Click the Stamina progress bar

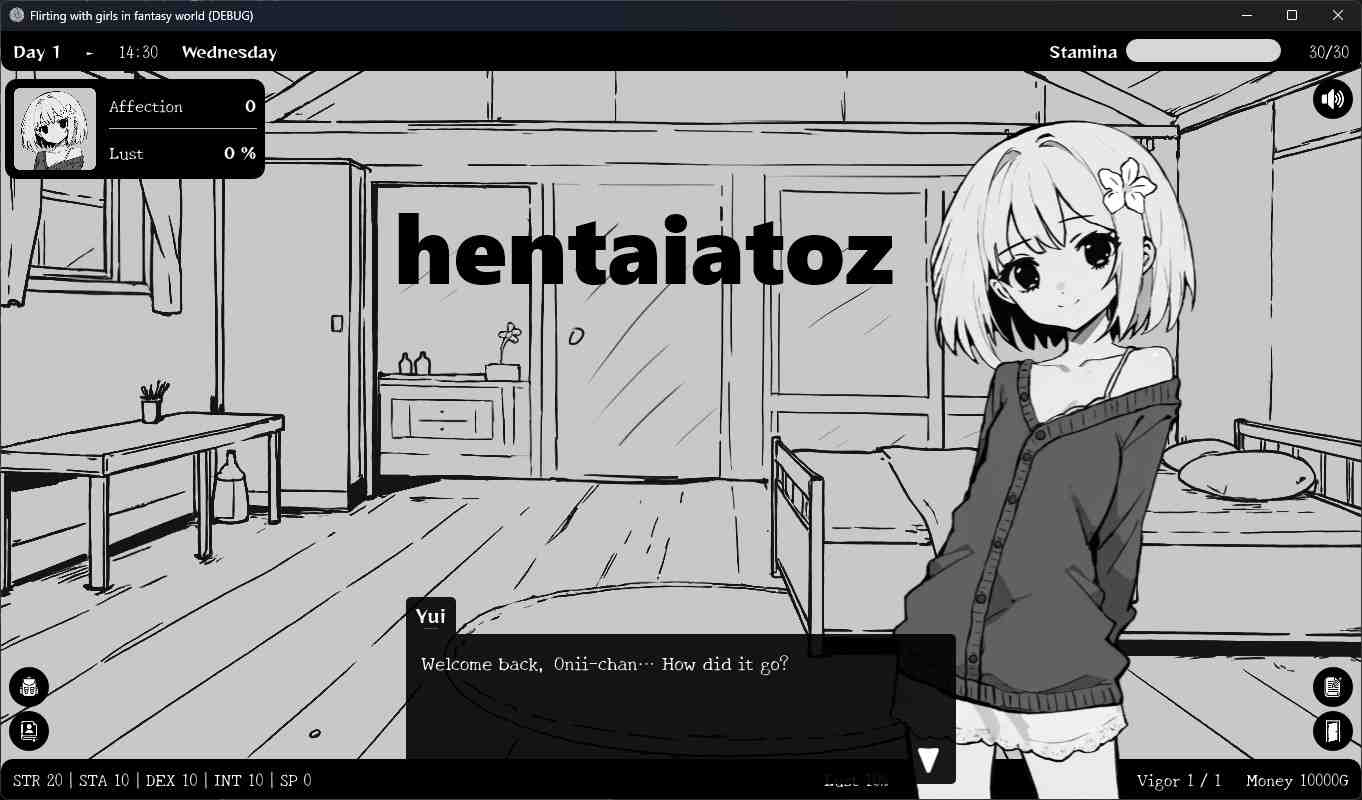pos(1203,52)
